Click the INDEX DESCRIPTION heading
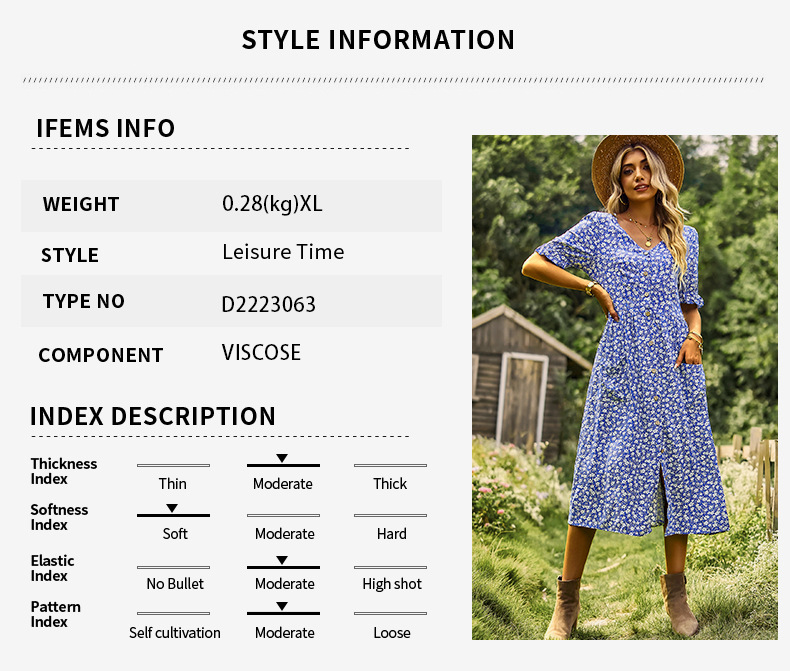 (x=153, y=416)
